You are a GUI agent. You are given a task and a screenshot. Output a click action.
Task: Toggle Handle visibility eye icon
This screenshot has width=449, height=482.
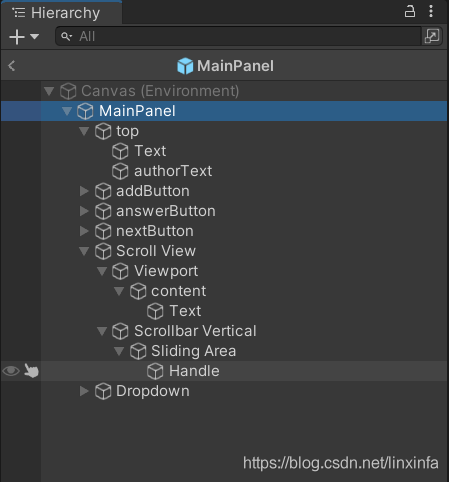(x=11, y=371)
